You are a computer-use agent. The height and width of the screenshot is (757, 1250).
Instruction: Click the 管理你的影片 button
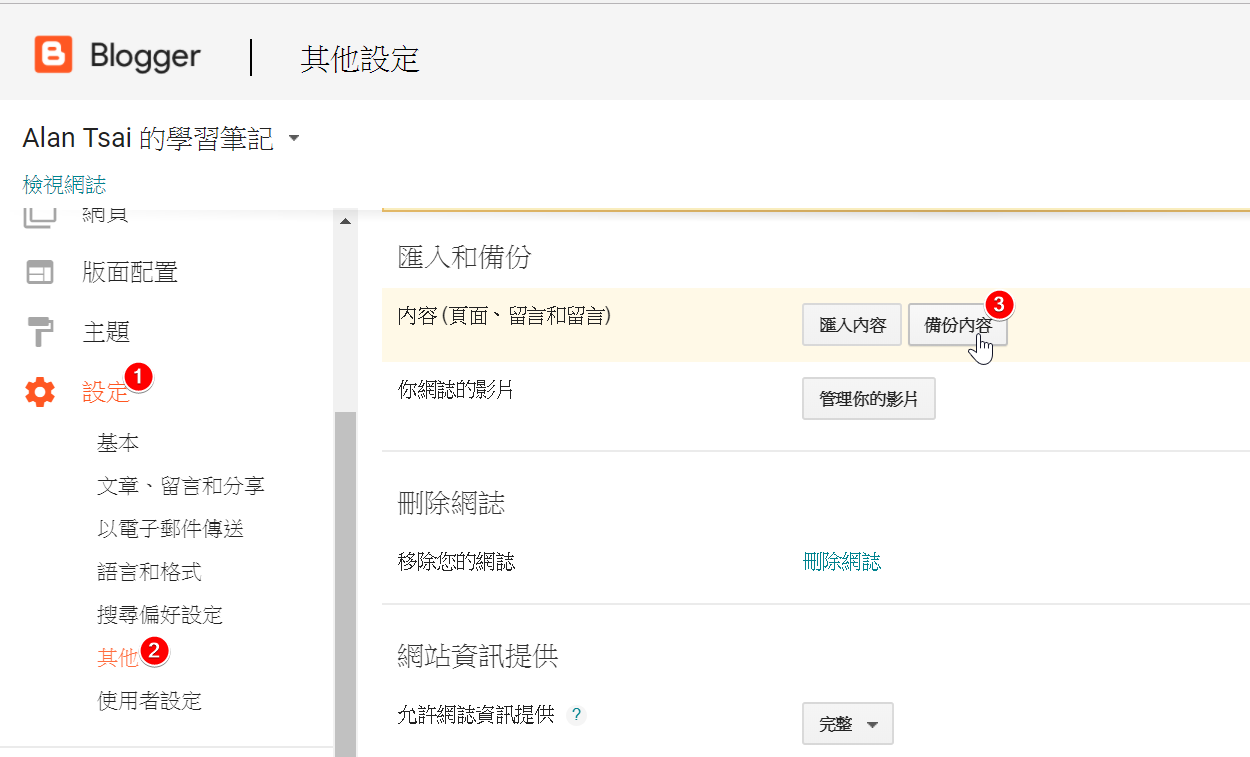click(869, 398)
